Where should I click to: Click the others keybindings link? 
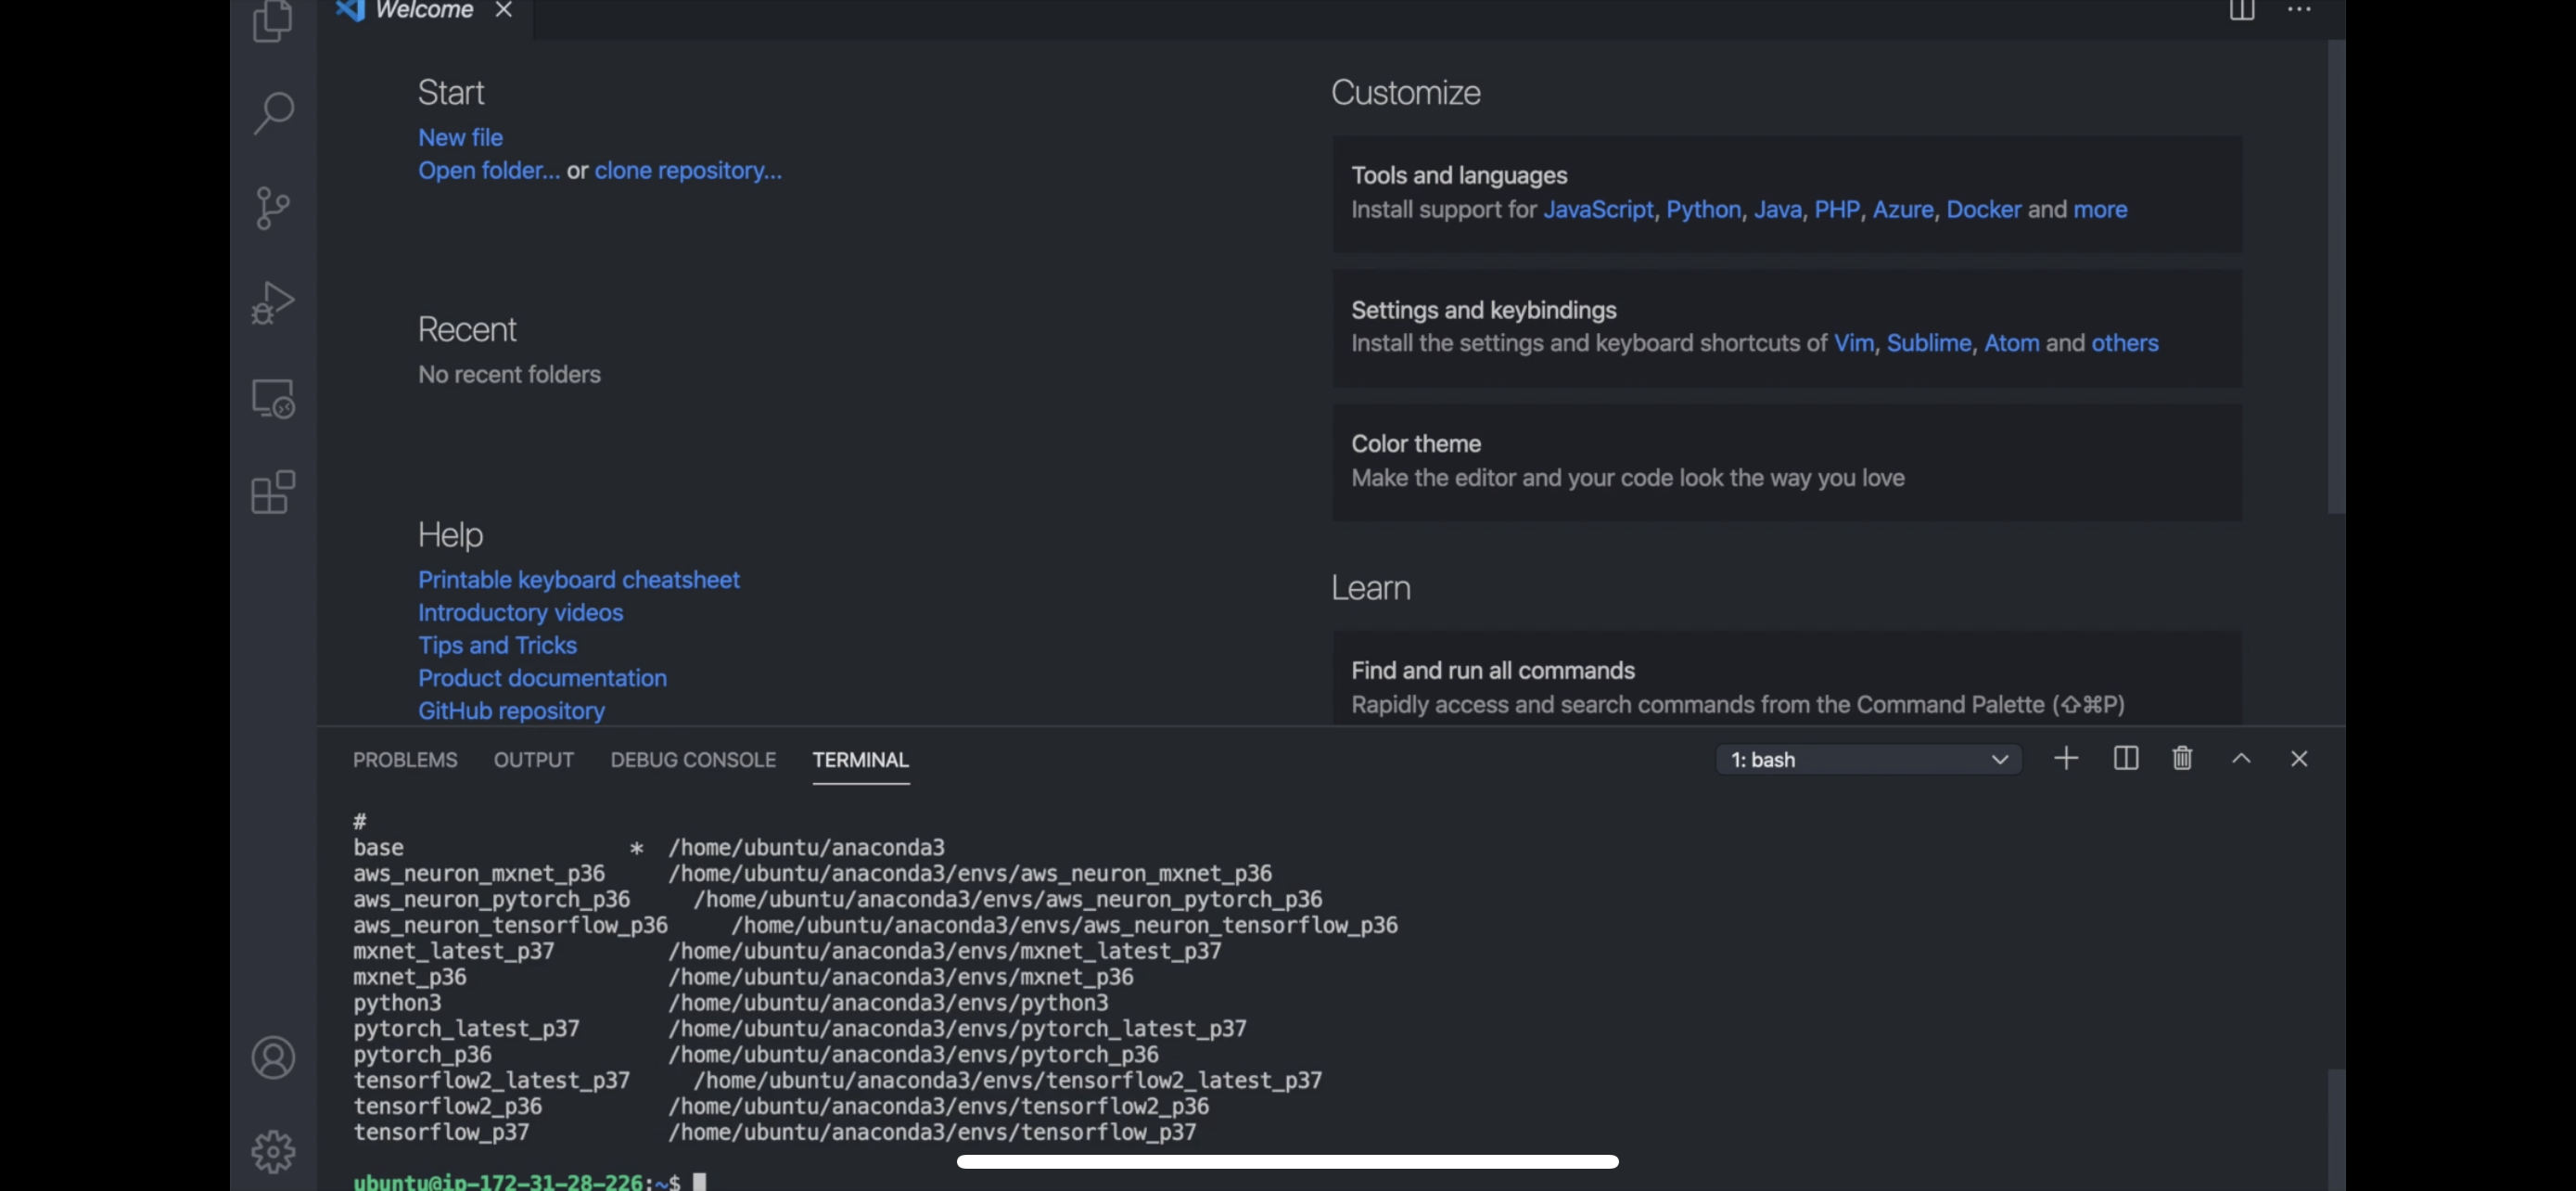[2124, 344]
